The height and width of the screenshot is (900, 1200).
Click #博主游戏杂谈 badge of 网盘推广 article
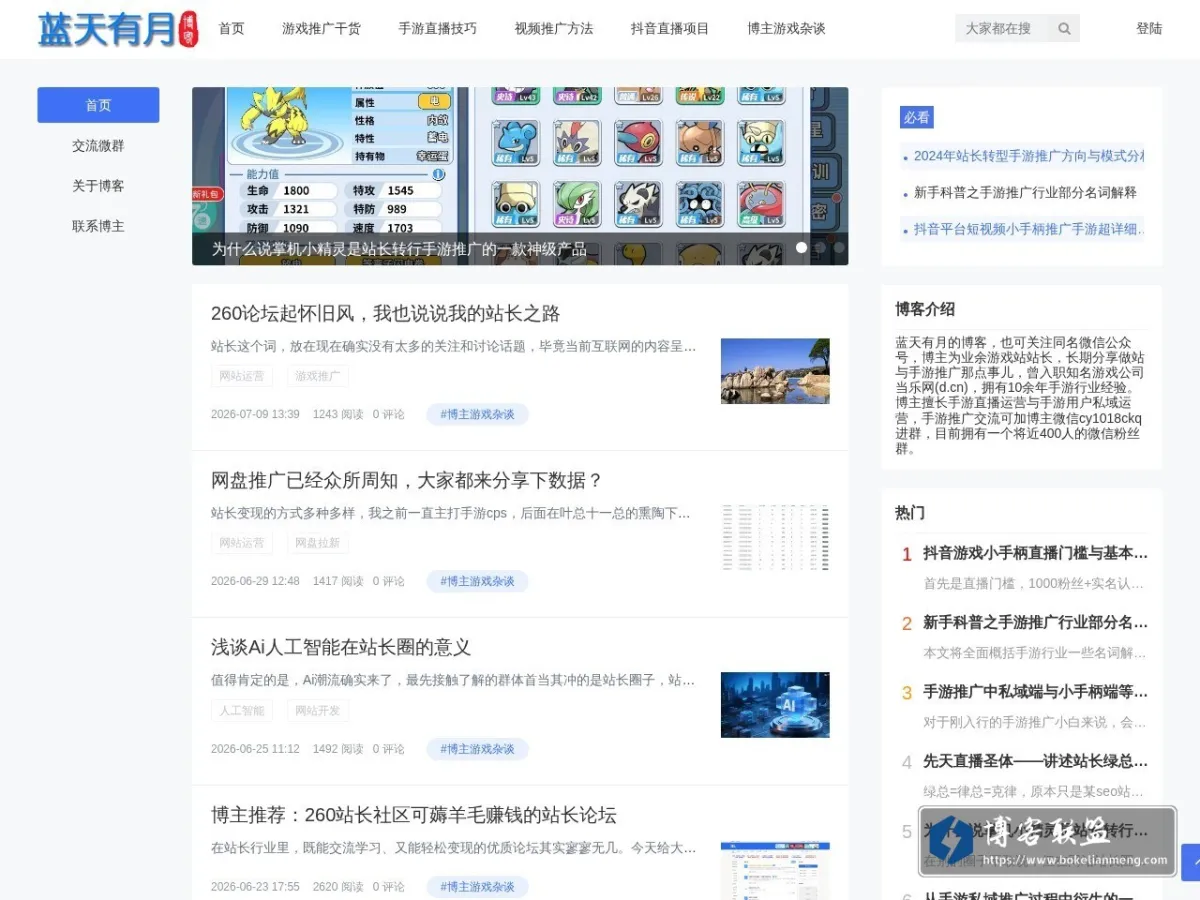click(477, 581)
